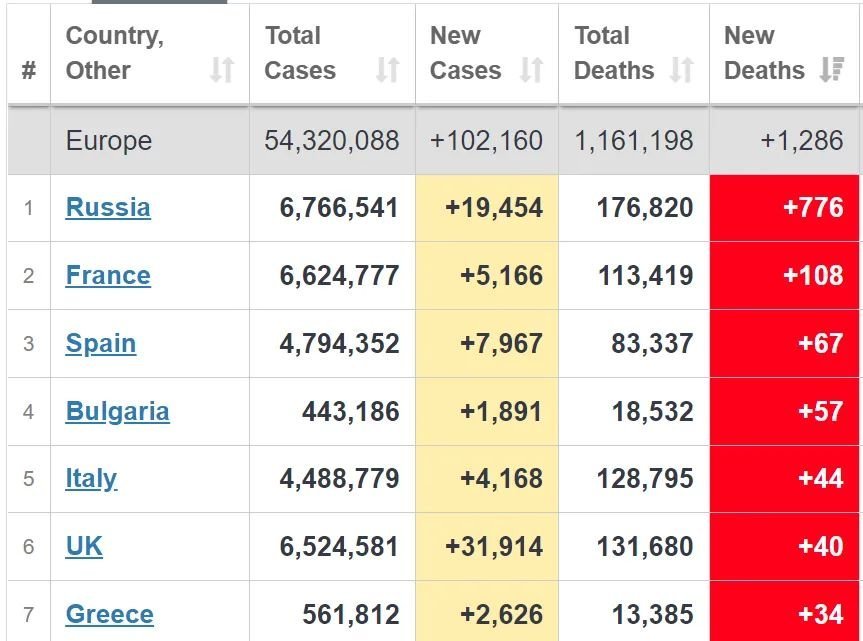Toggle New Deaths descending sort icon
863x641 pixels.
(x=830, y=70)
